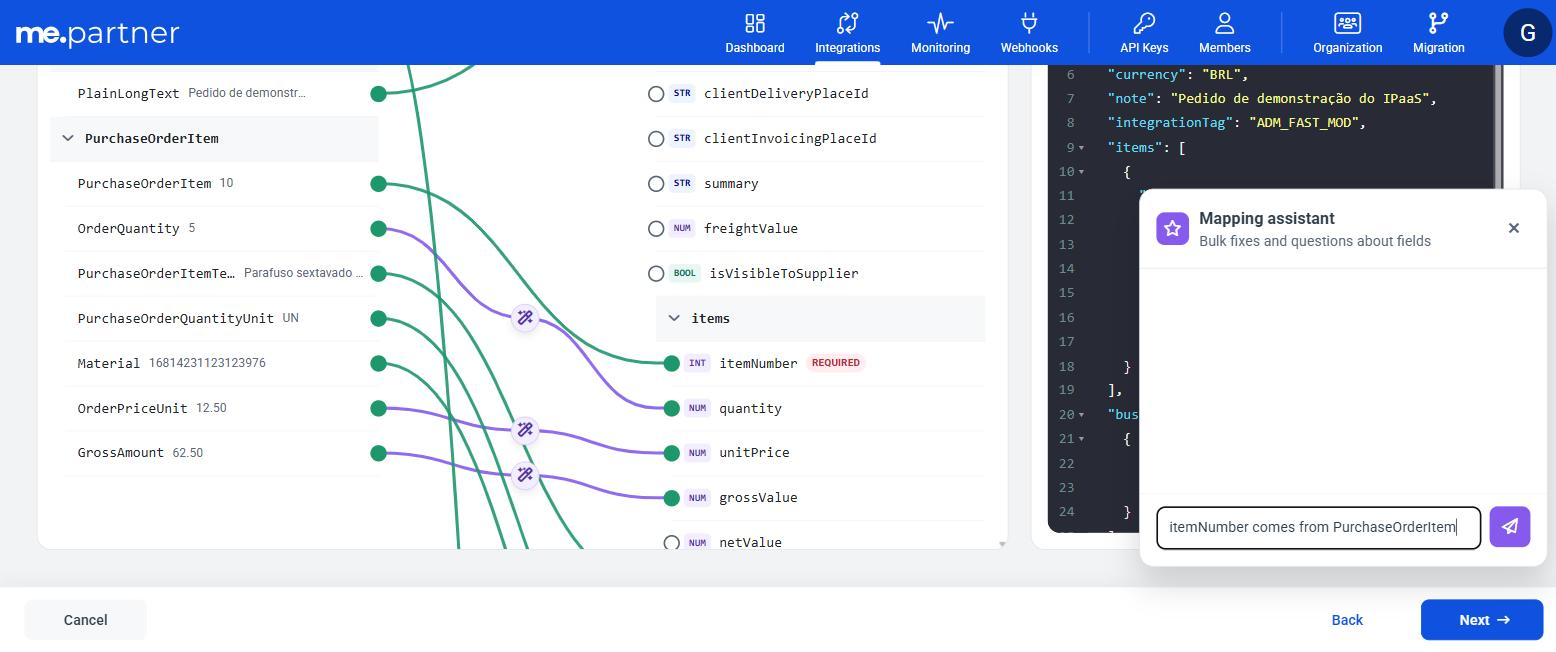
Task: Fold the code block at line 10
Action: point(1081,172)
